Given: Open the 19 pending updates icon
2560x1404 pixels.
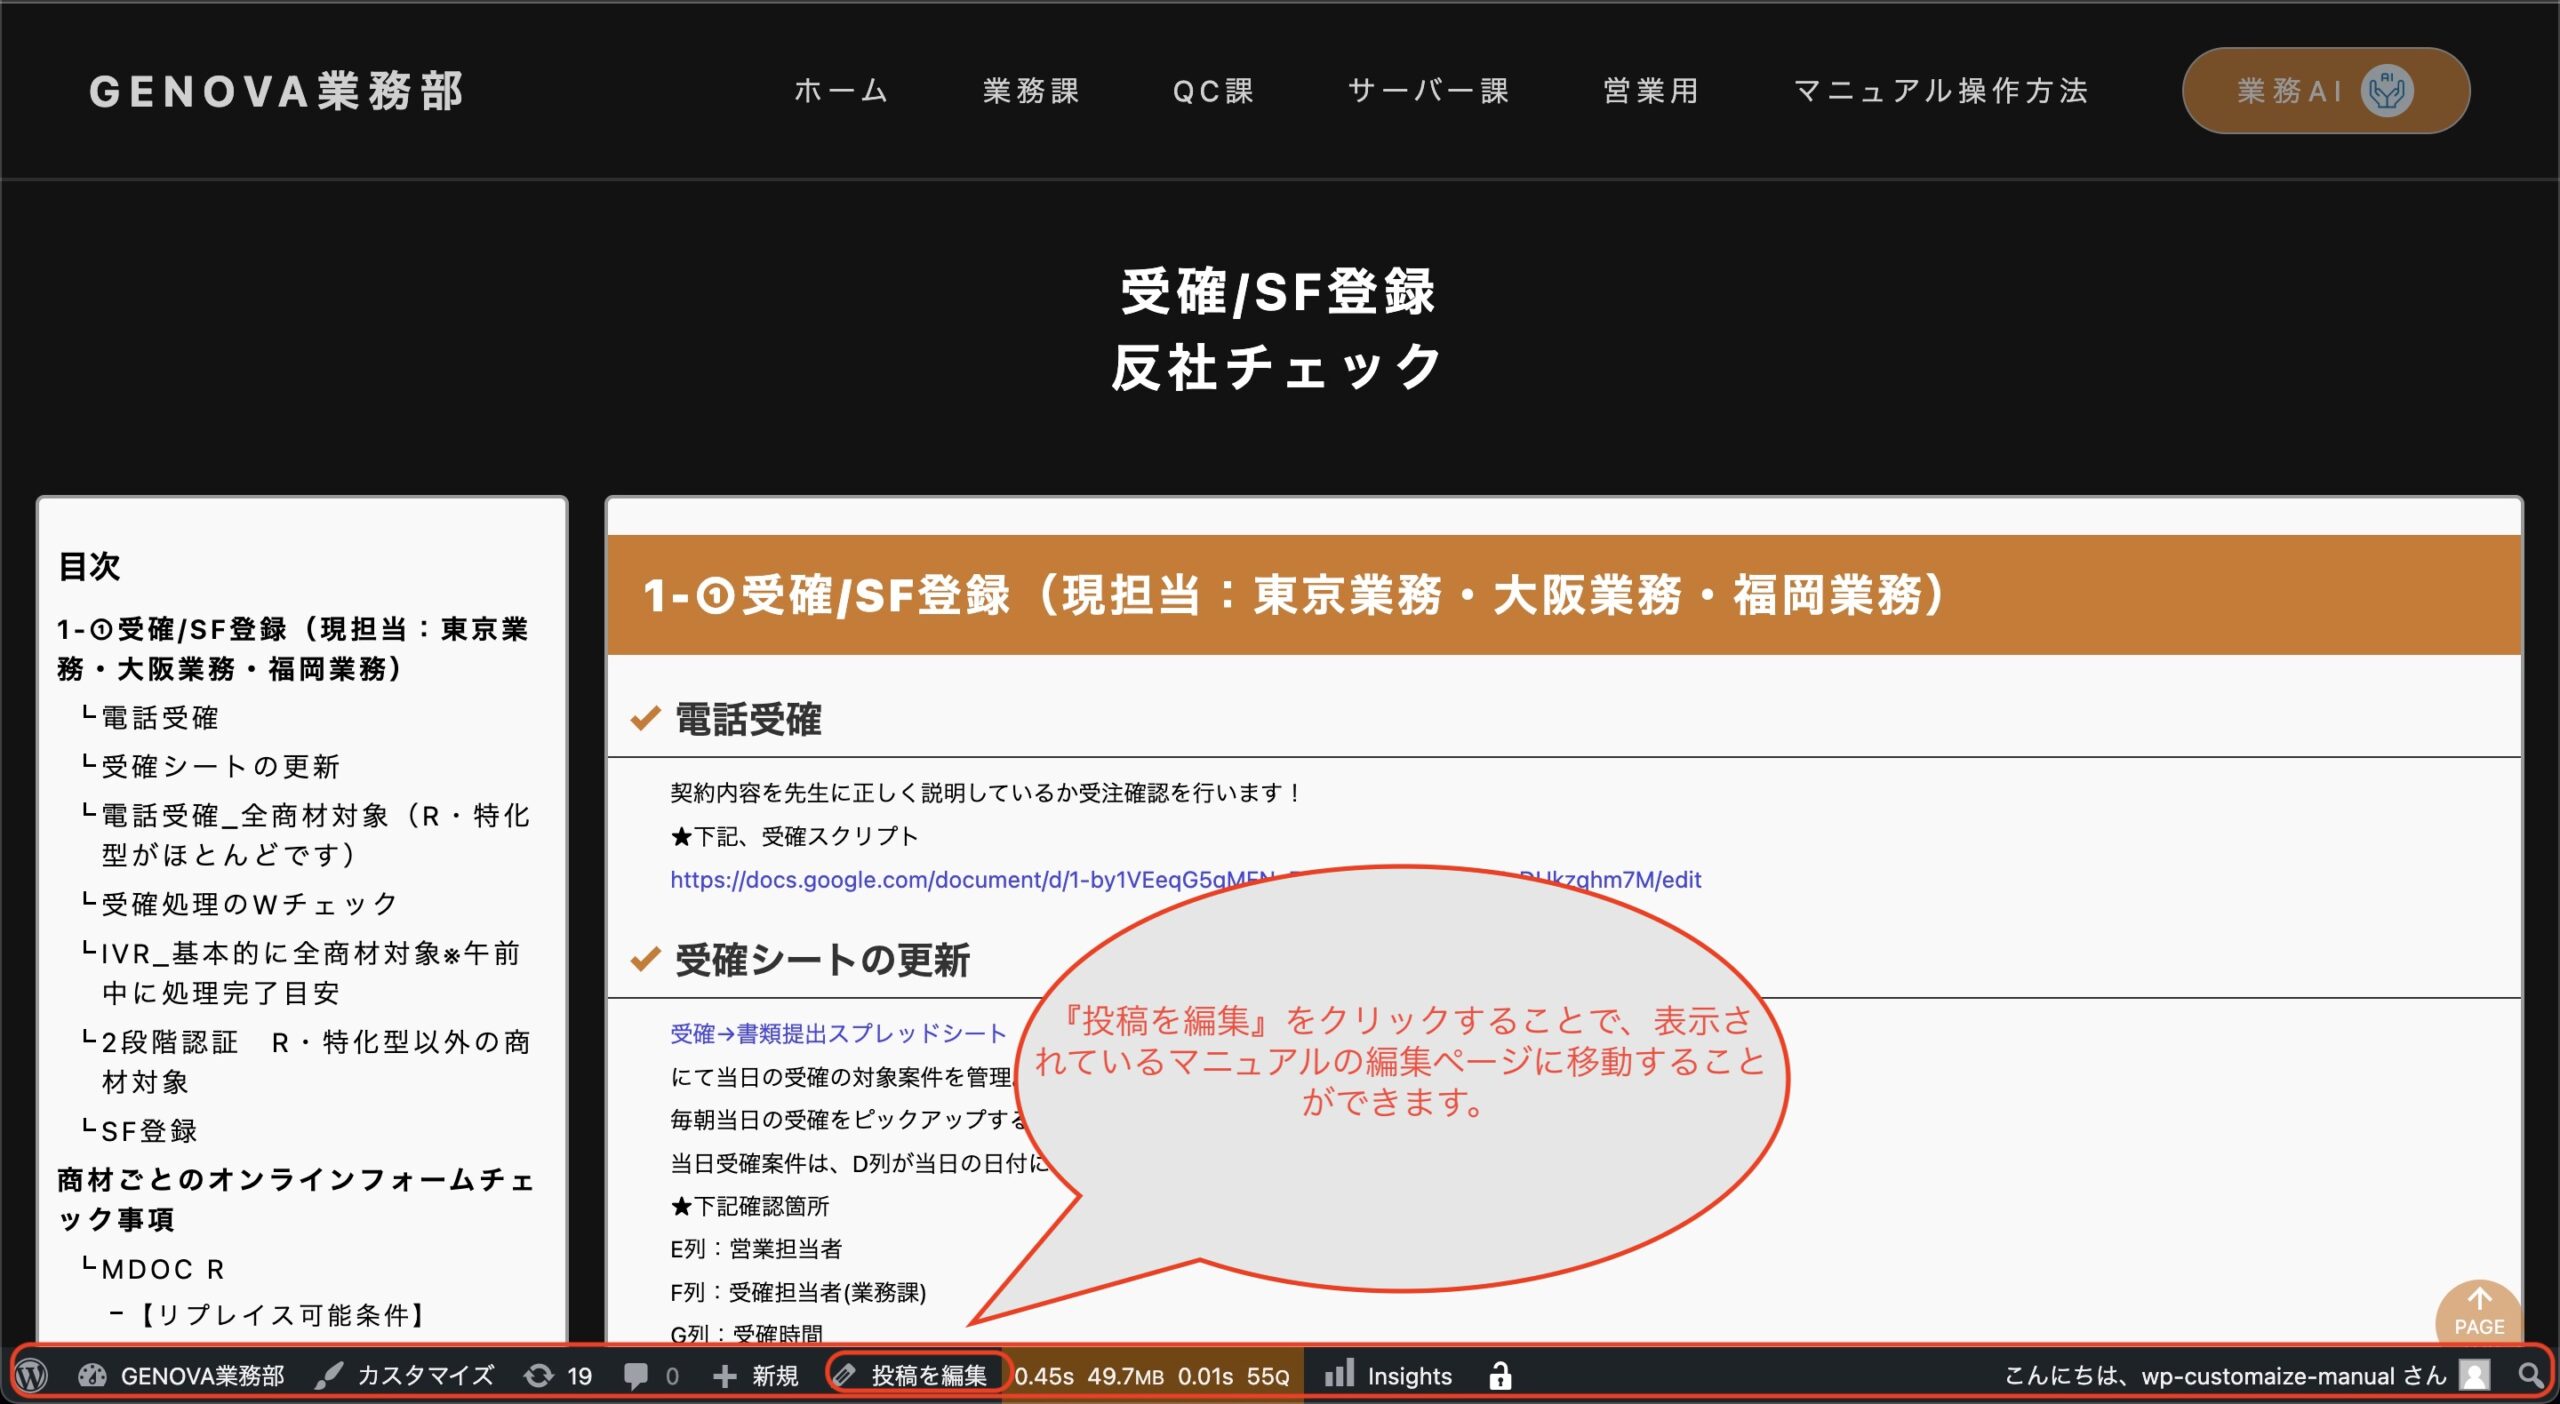Looking at the screenshot, I should coord(558,1376).
